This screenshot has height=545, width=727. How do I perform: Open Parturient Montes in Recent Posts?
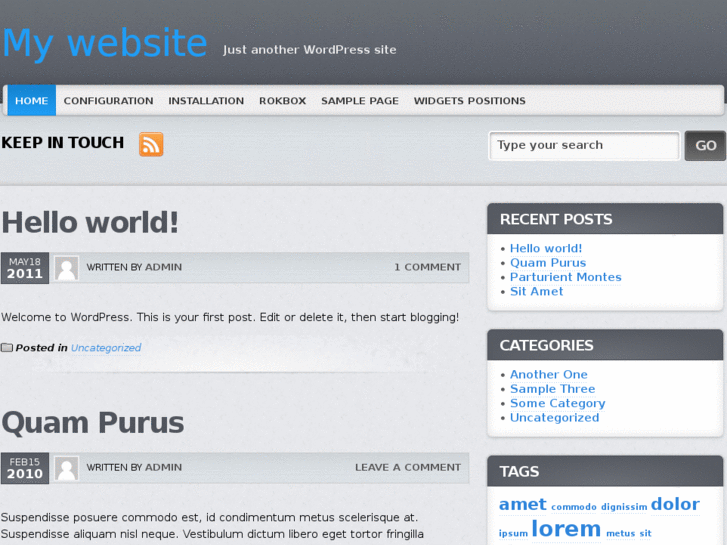point(566,277)
